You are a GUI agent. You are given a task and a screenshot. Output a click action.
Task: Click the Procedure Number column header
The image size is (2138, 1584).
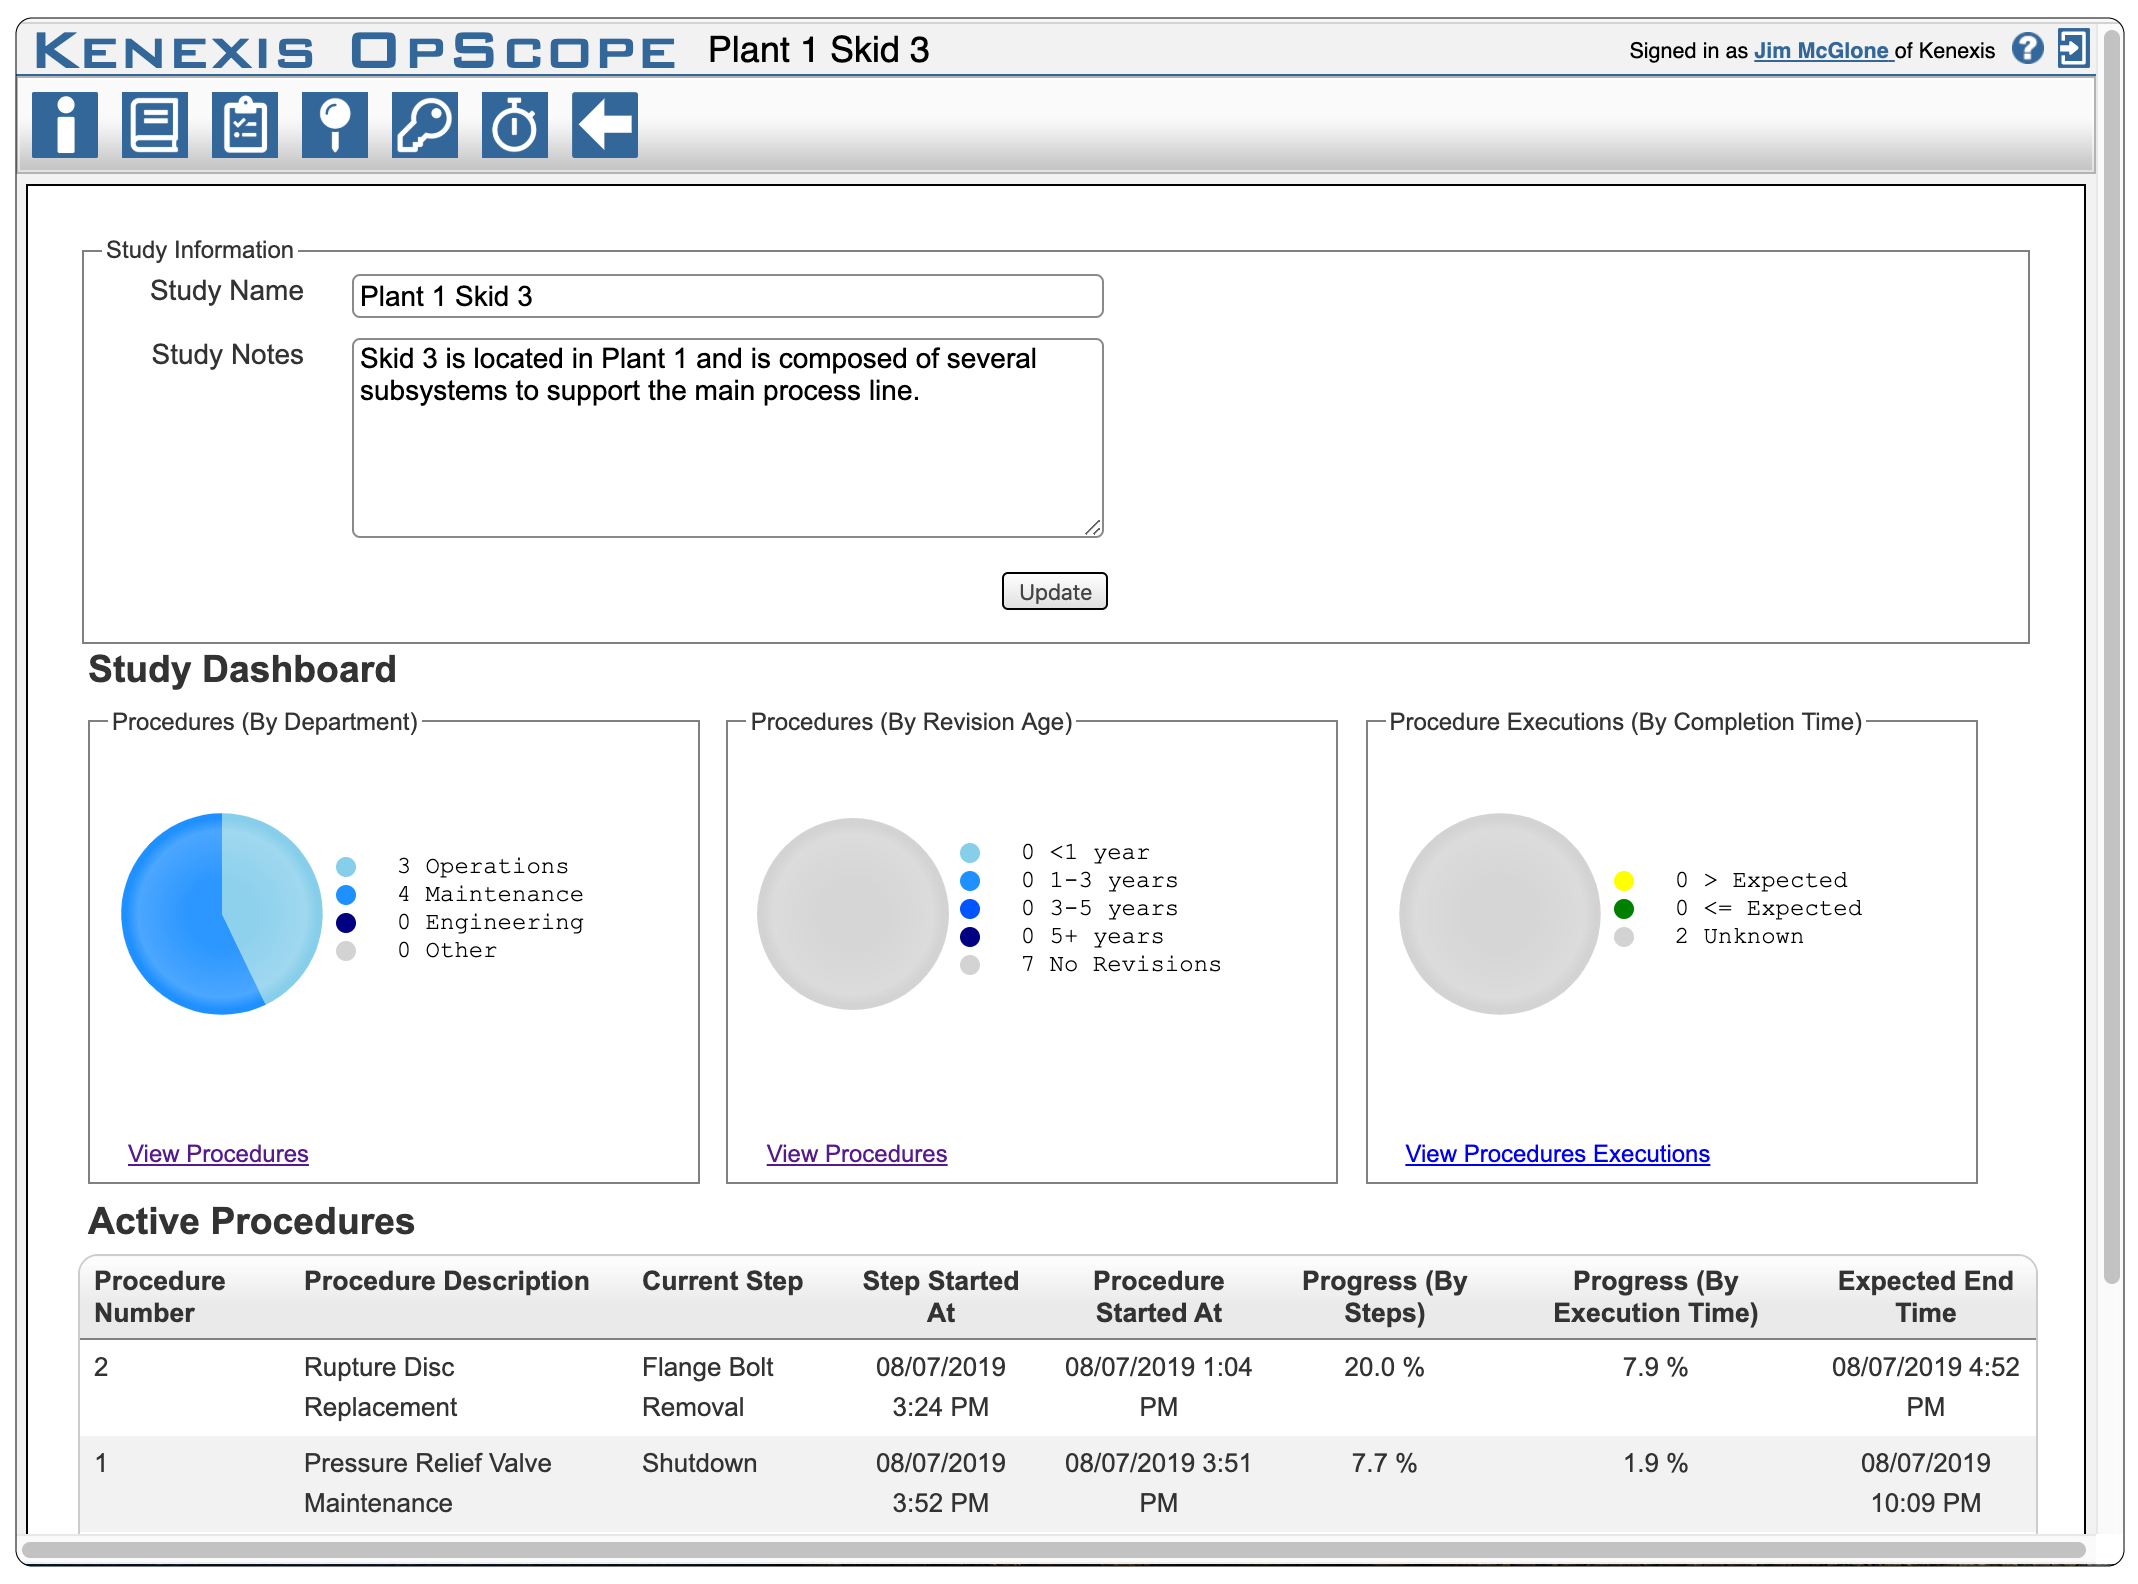[160, 1297]
